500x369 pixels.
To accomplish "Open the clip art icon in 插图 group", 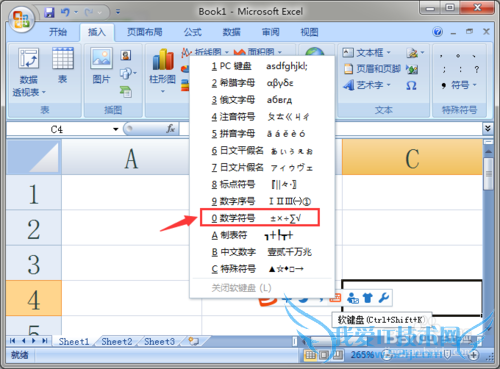I will point(126,55).
